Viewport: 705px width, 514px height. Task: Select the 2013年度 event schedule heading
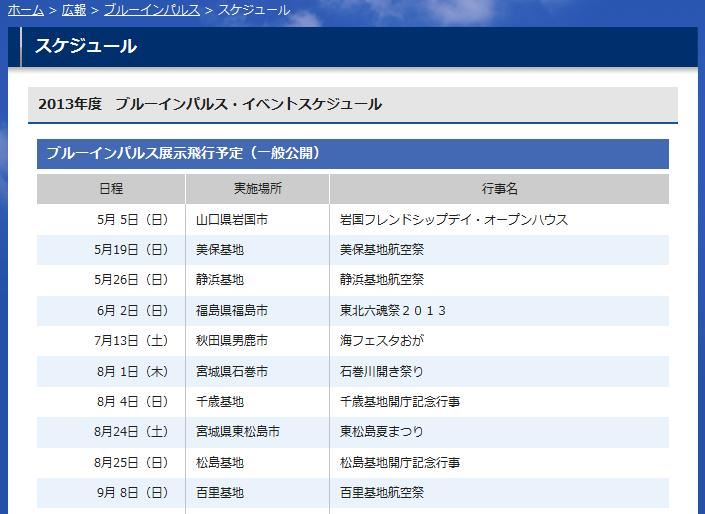pos(210,104)
